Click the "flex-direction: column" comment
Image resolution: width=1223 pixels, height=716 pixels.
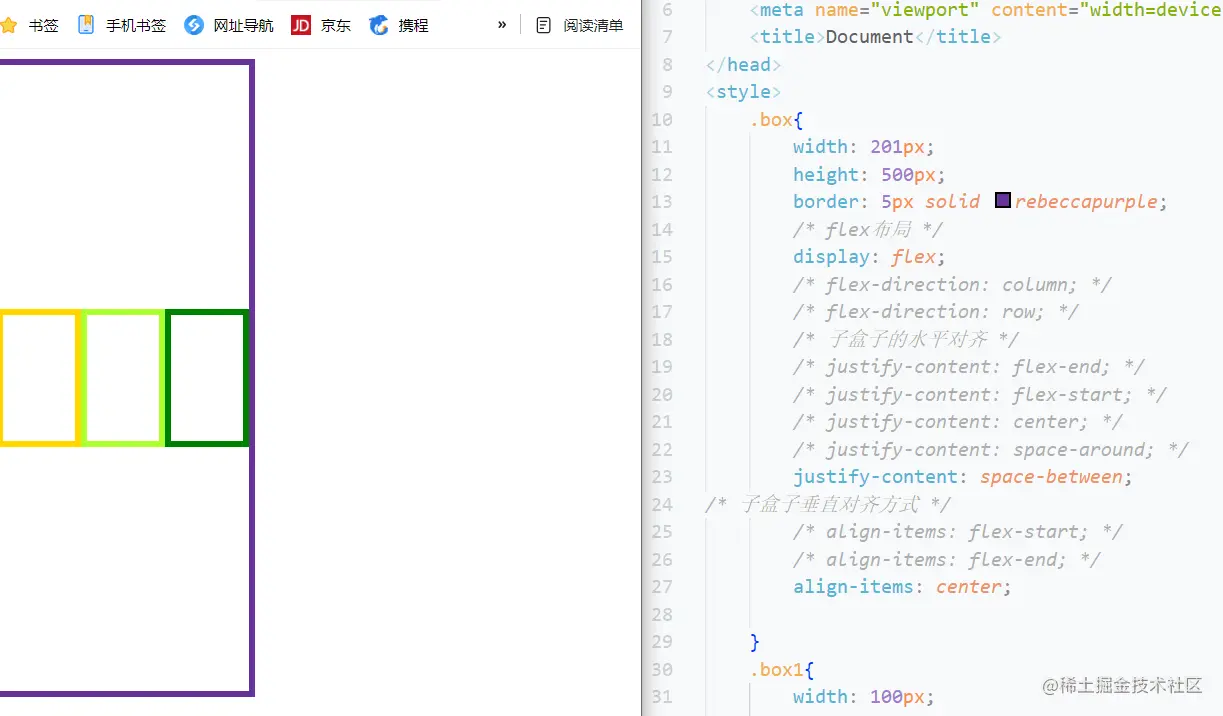click(x=952, y=284)
